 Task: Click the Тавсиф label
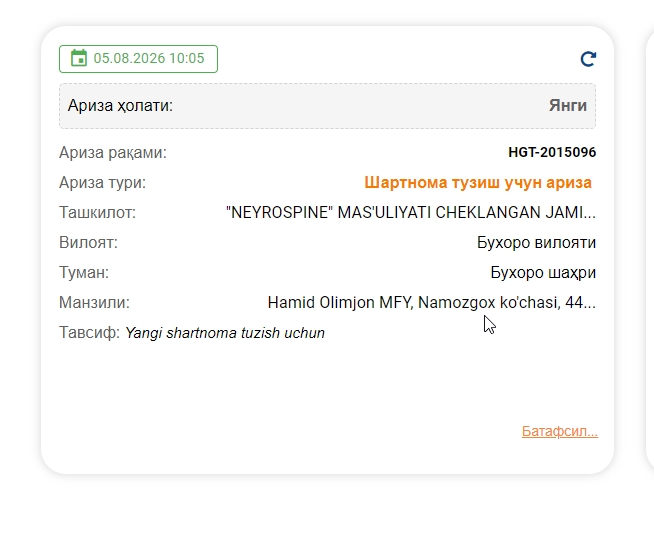click(90, 333)
